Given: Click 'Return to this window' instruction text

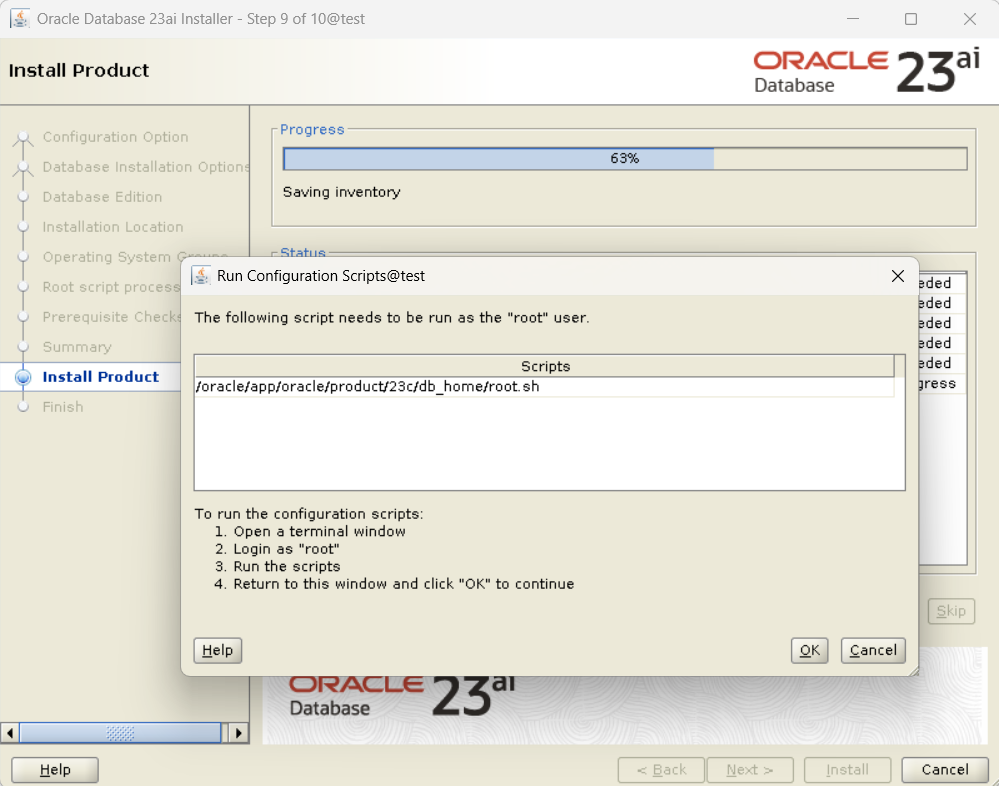Looking at the screenshot, I should [404, 583].
